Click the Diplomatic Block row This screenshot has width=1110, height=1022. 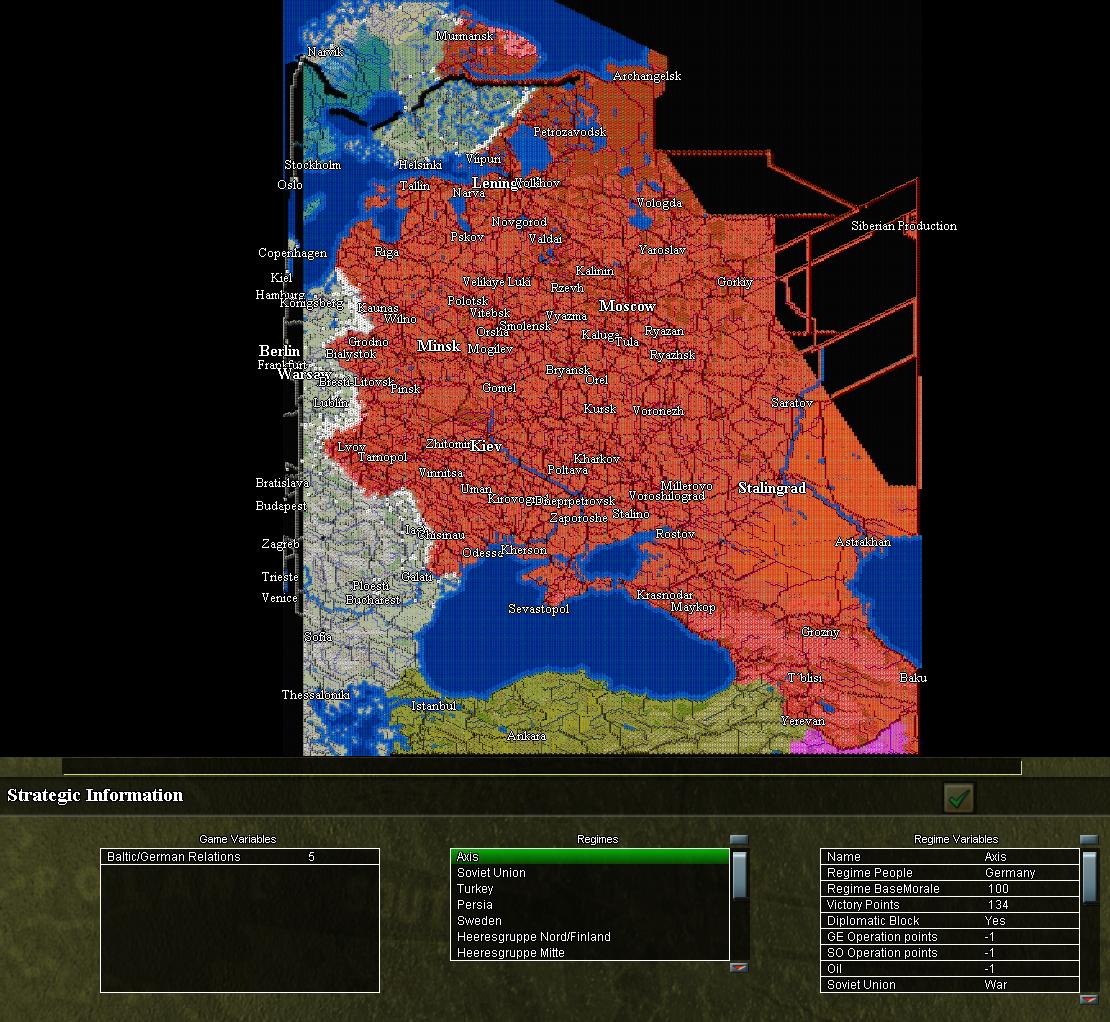coord(949,921)
